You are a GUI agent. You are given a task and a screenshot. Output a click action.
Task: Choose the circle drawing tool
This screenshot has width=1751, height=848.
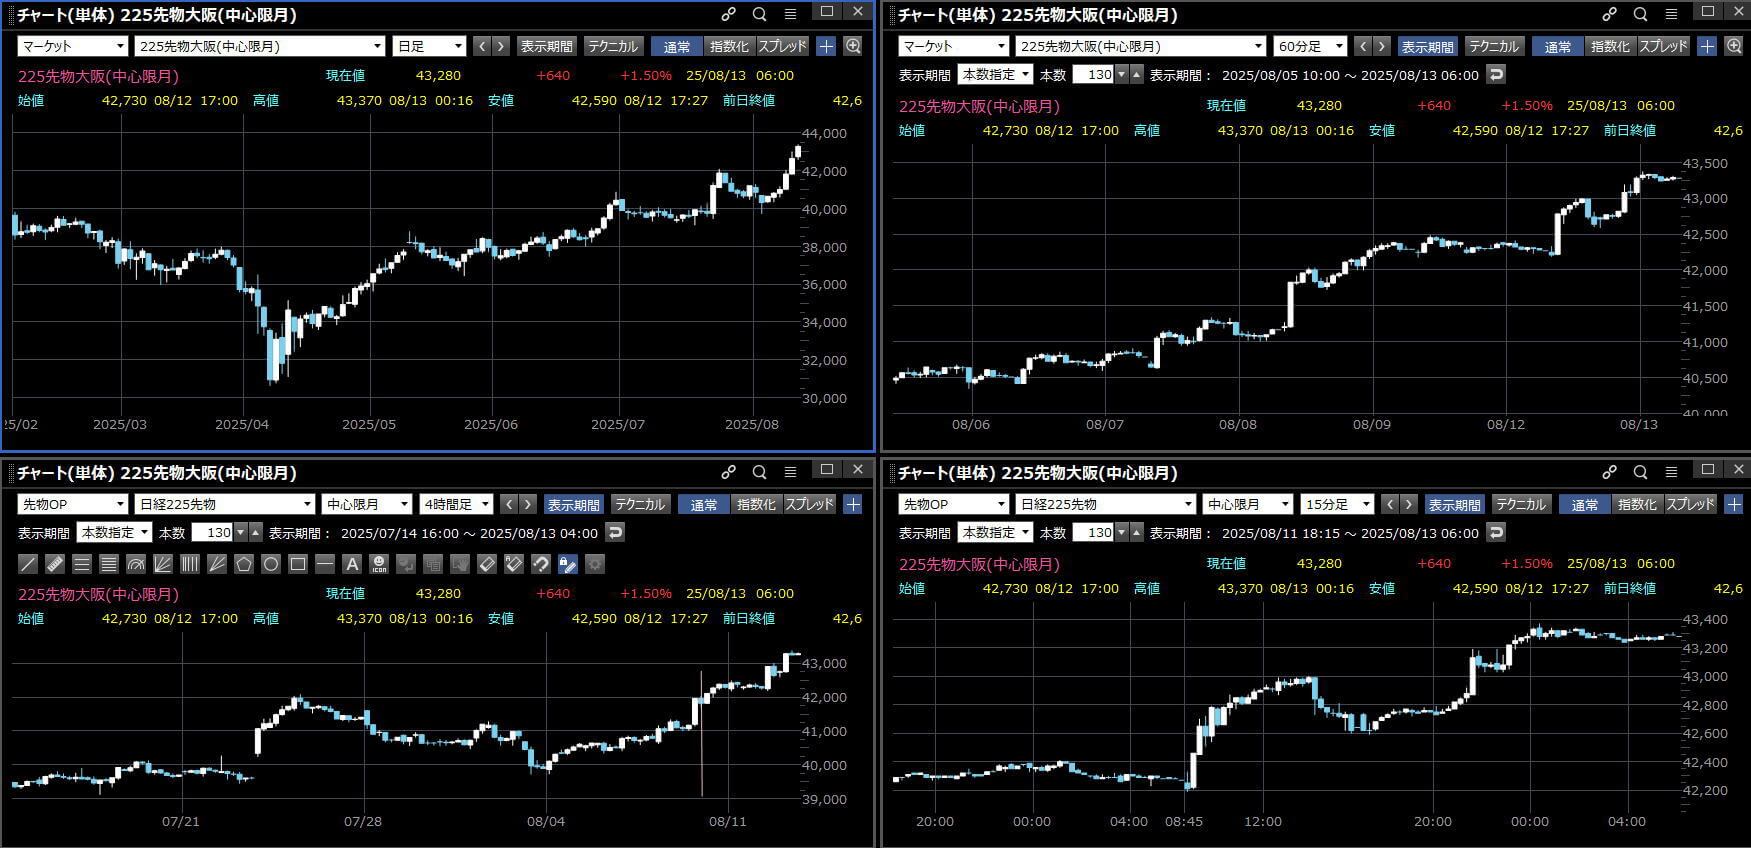pos(271,564)
